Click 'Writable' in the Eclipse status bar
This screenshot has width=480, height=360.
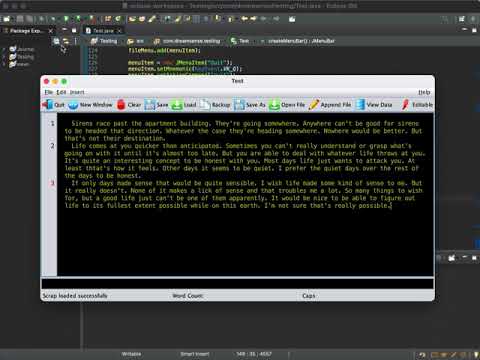(x=131, y=354)
